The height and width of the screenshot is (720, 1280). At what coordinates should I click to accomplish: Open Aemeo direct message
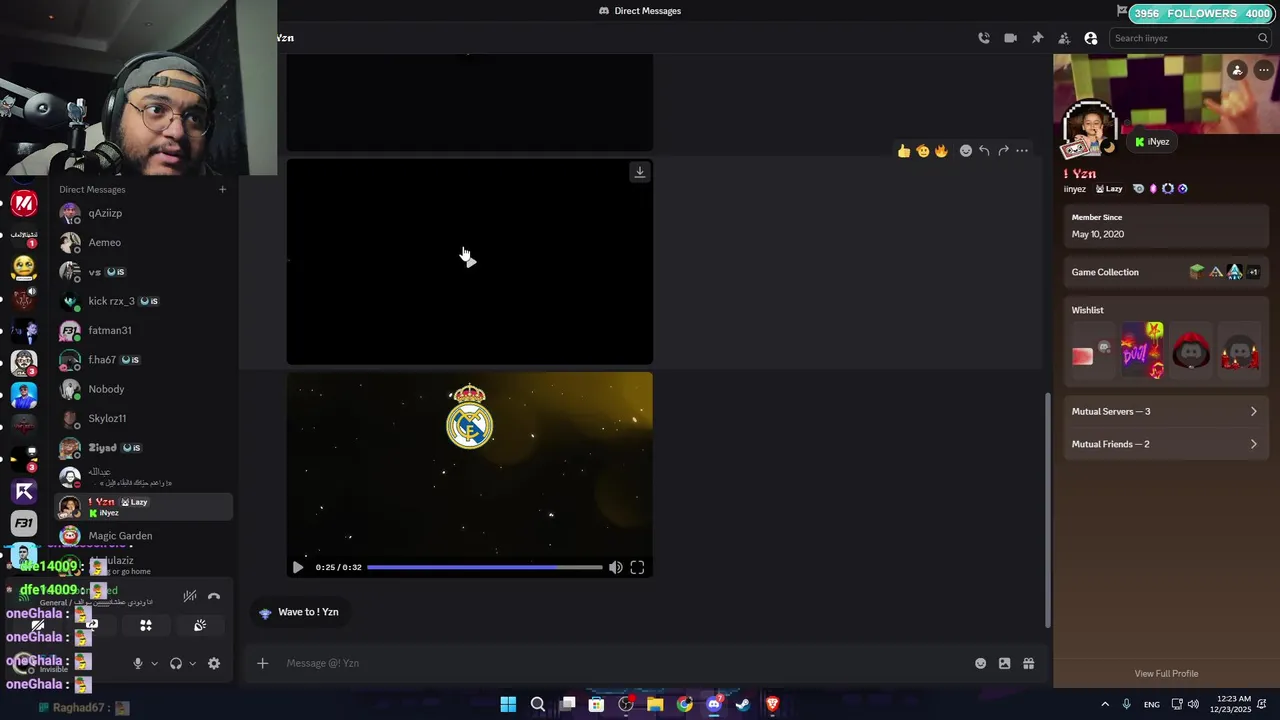(143, 242)
